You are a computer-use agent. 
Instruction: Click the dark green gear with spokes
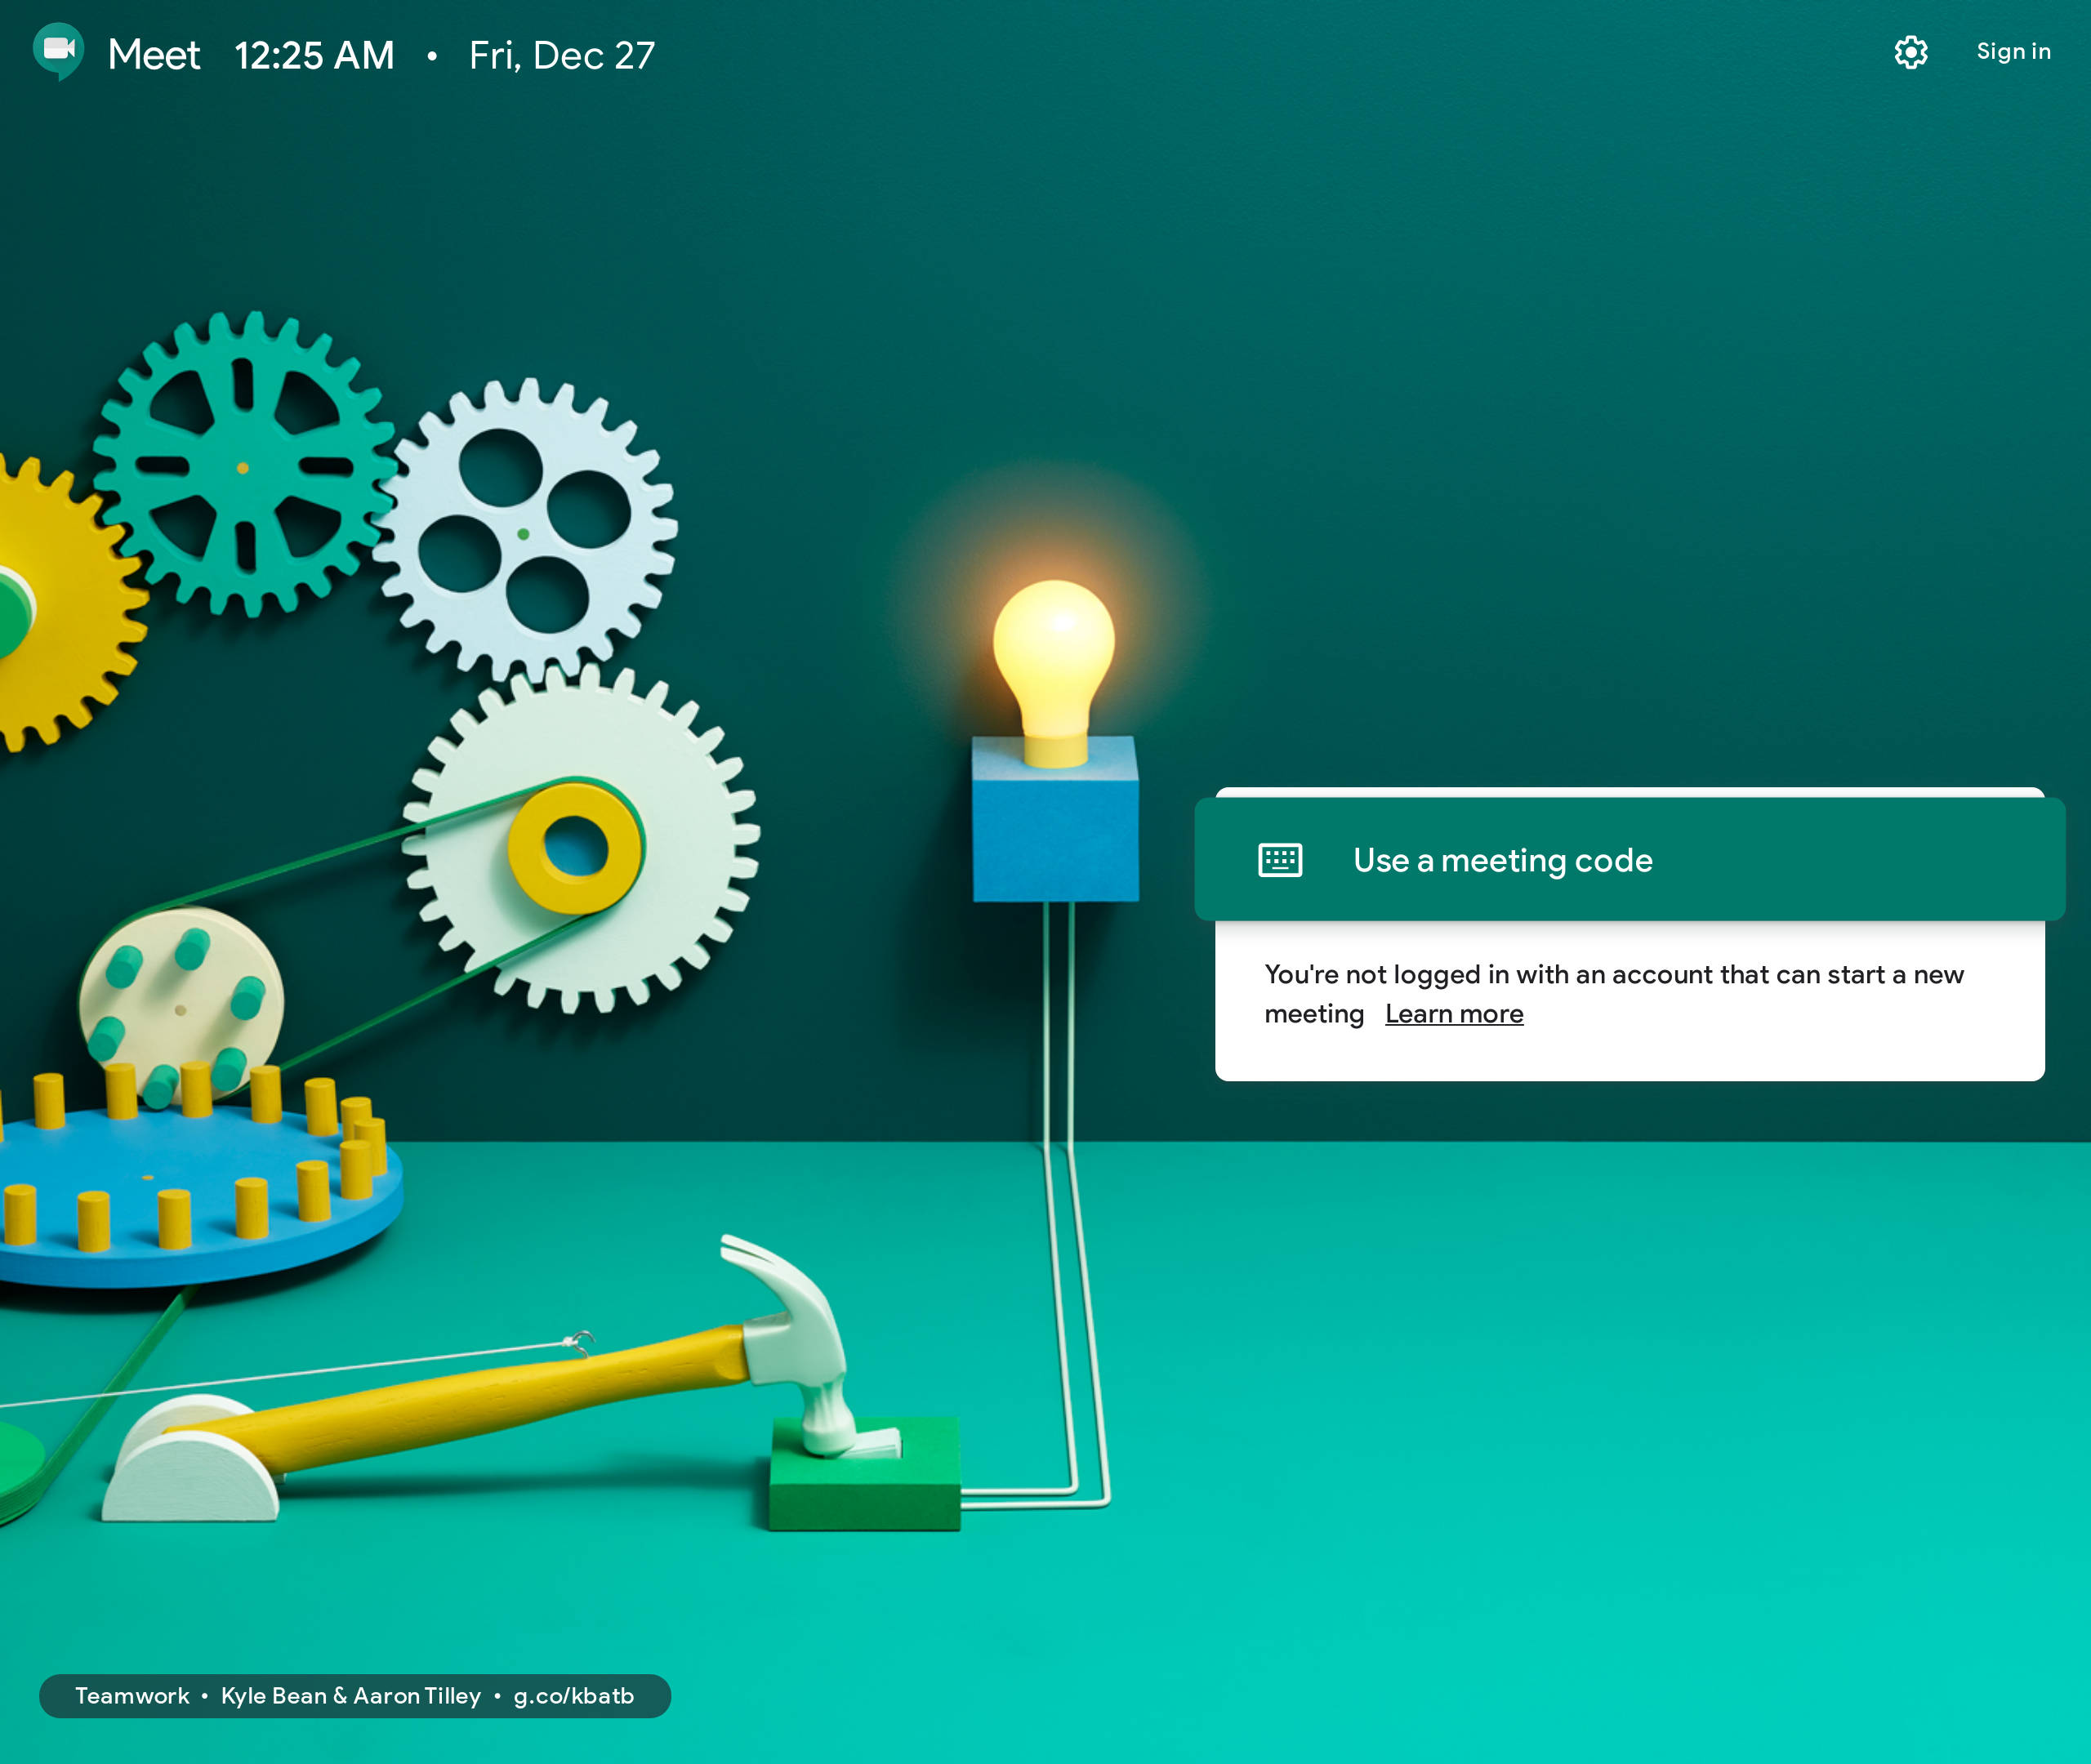tap(243, 466)
